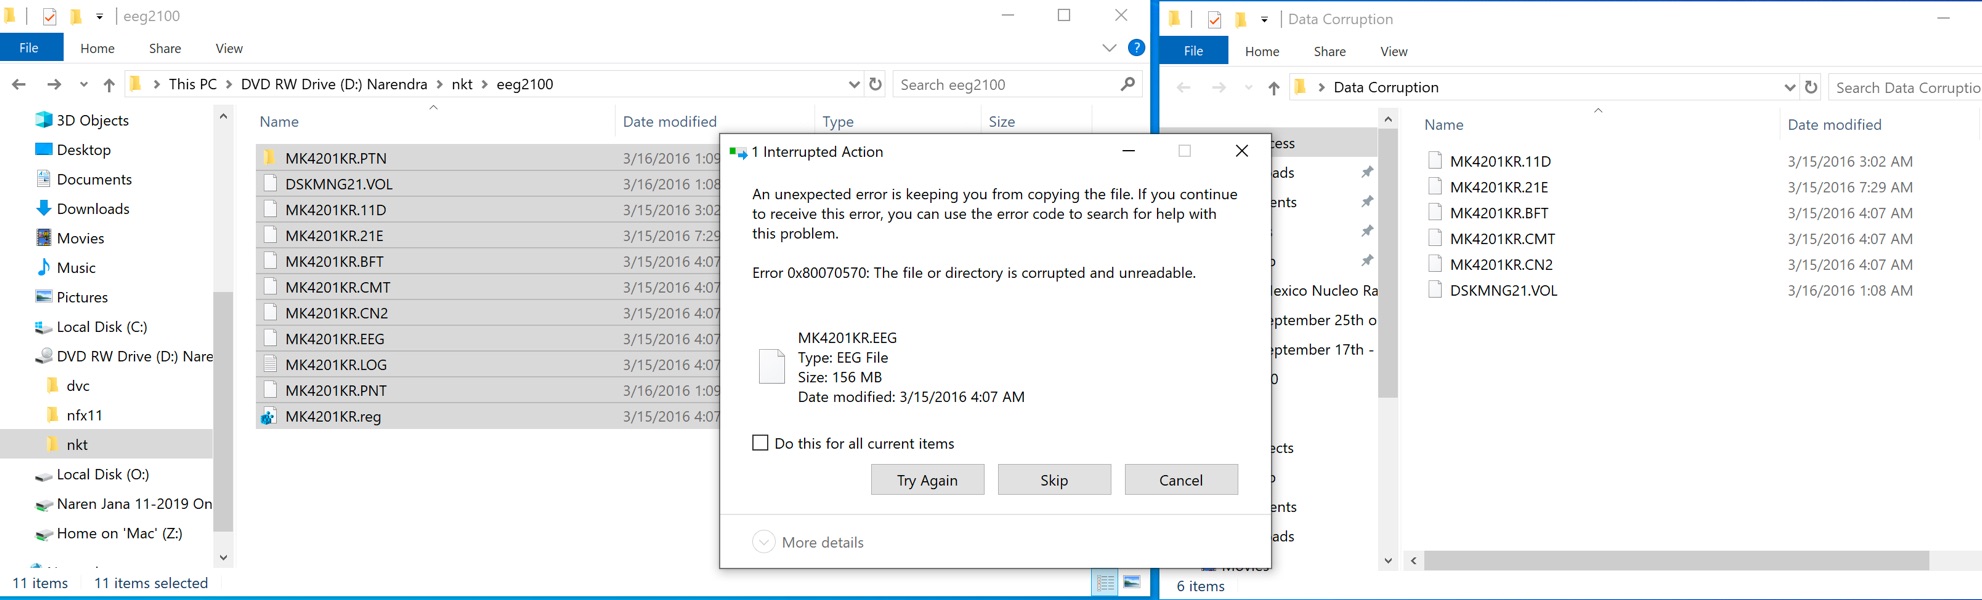Viewport: 1982px width, 600px height.
Task: Click the Up arrow in eeg2100 window
Action: tap(109, 85)
